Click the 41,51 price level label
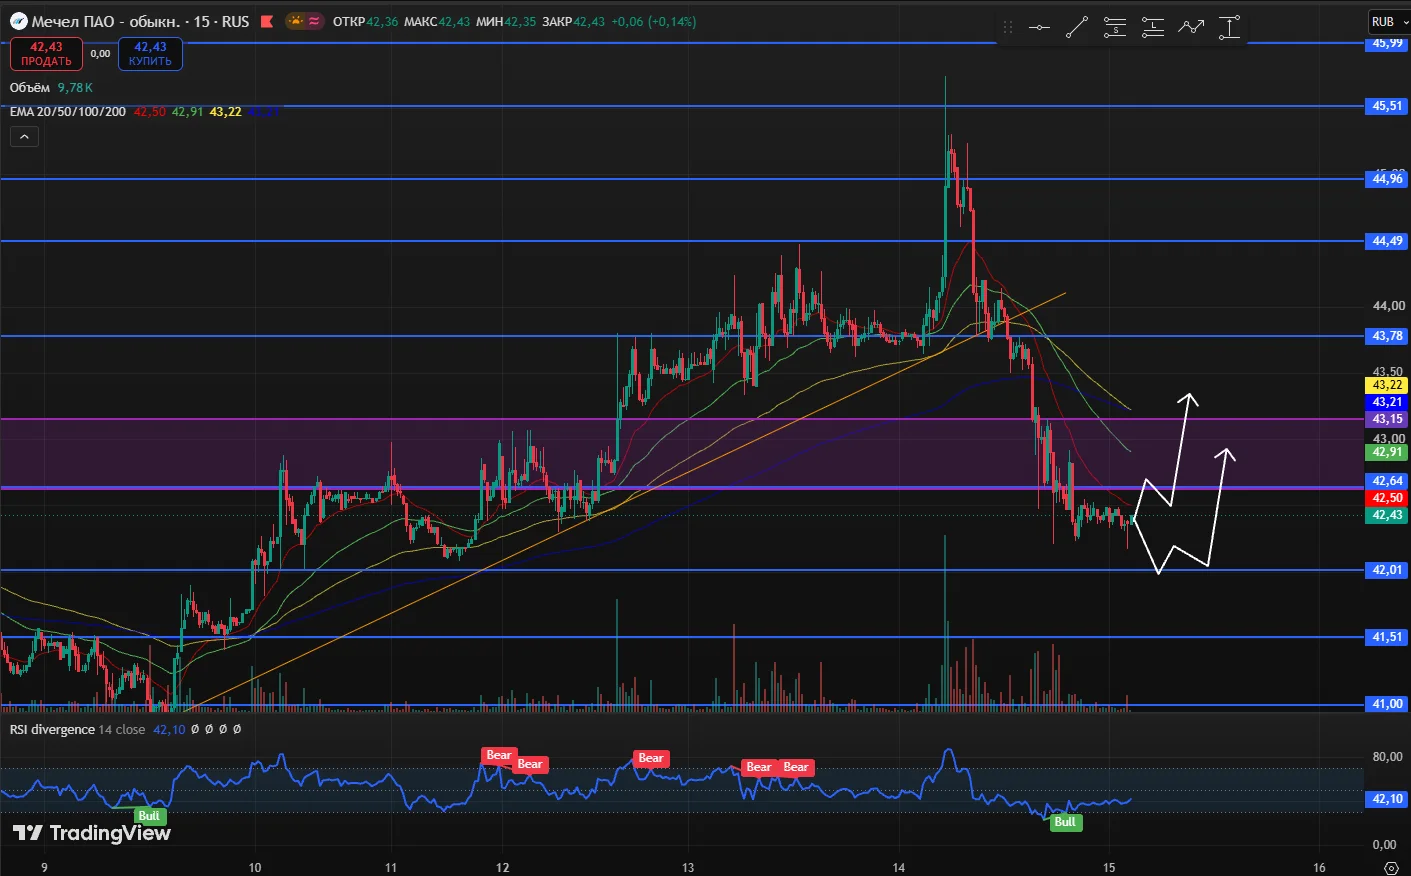1411x876 pixels. [1387, 637]
